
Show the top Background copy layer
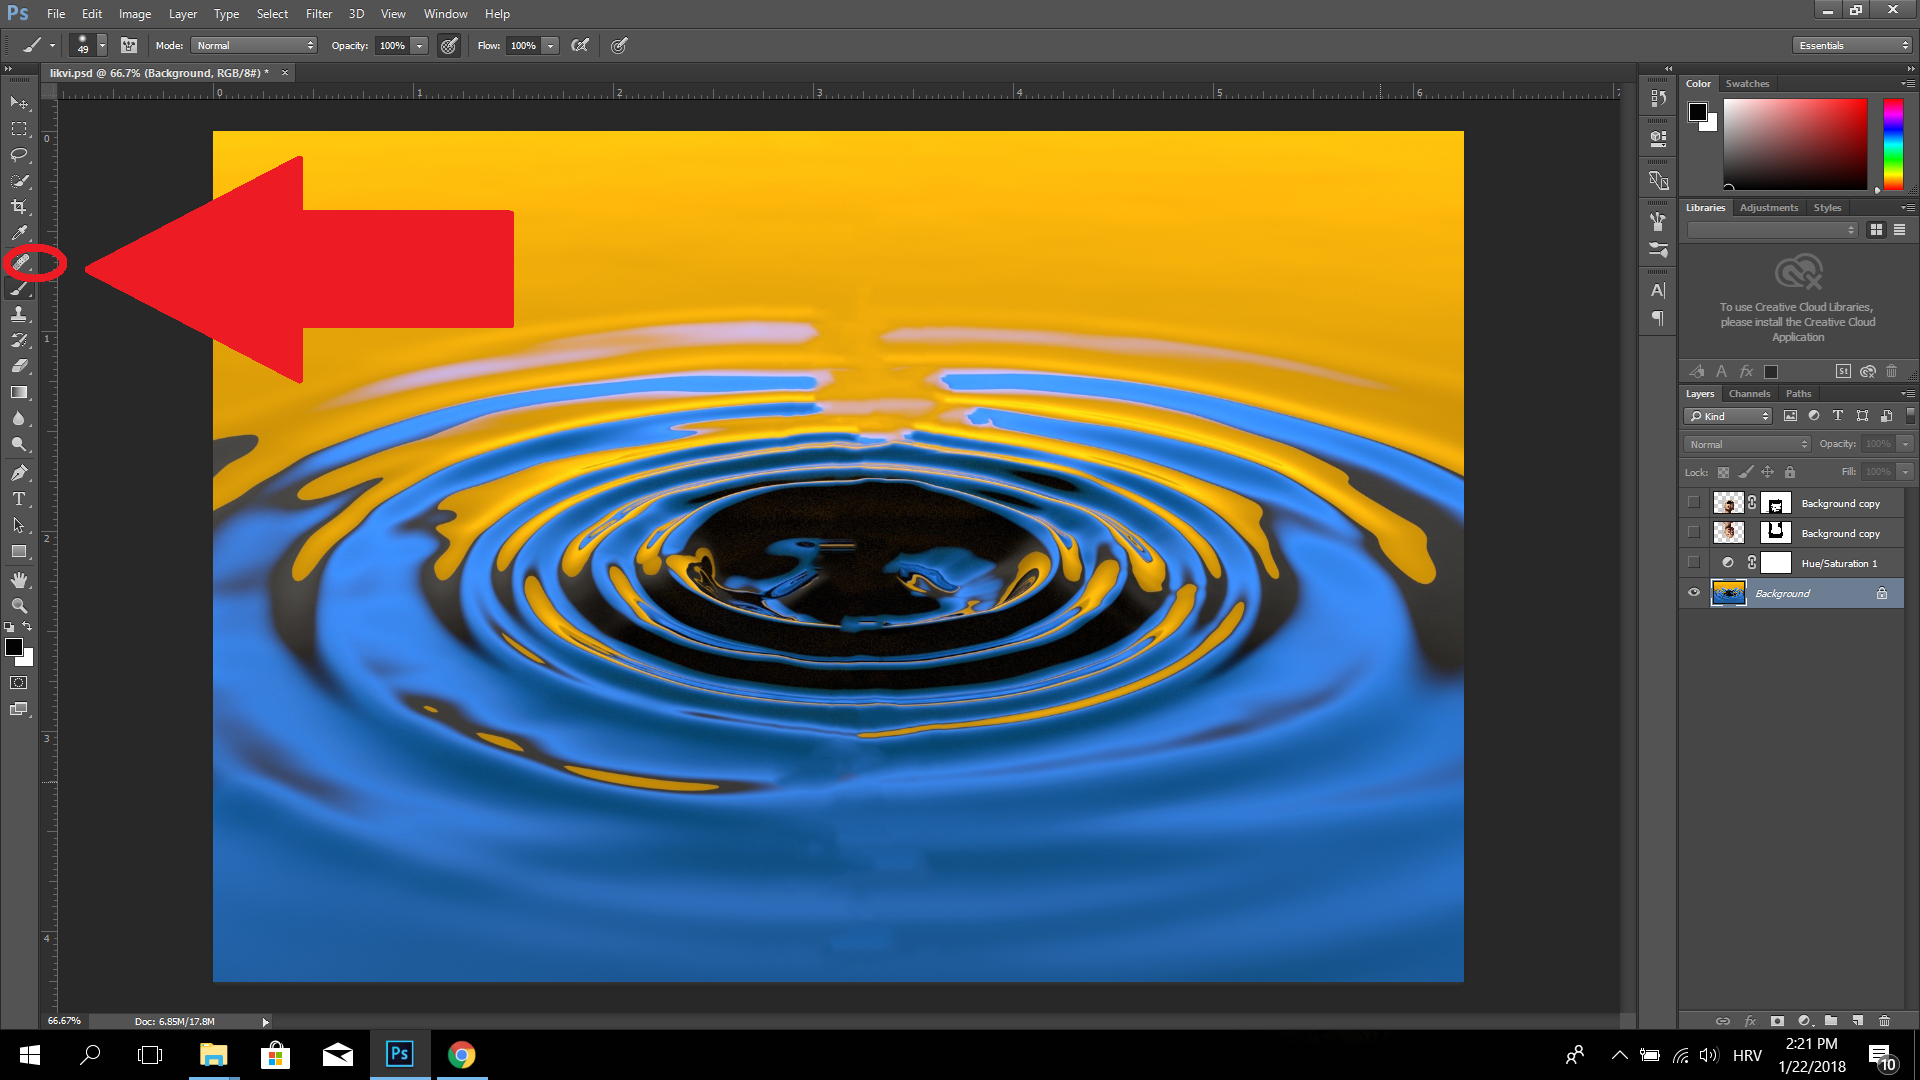1693,503
